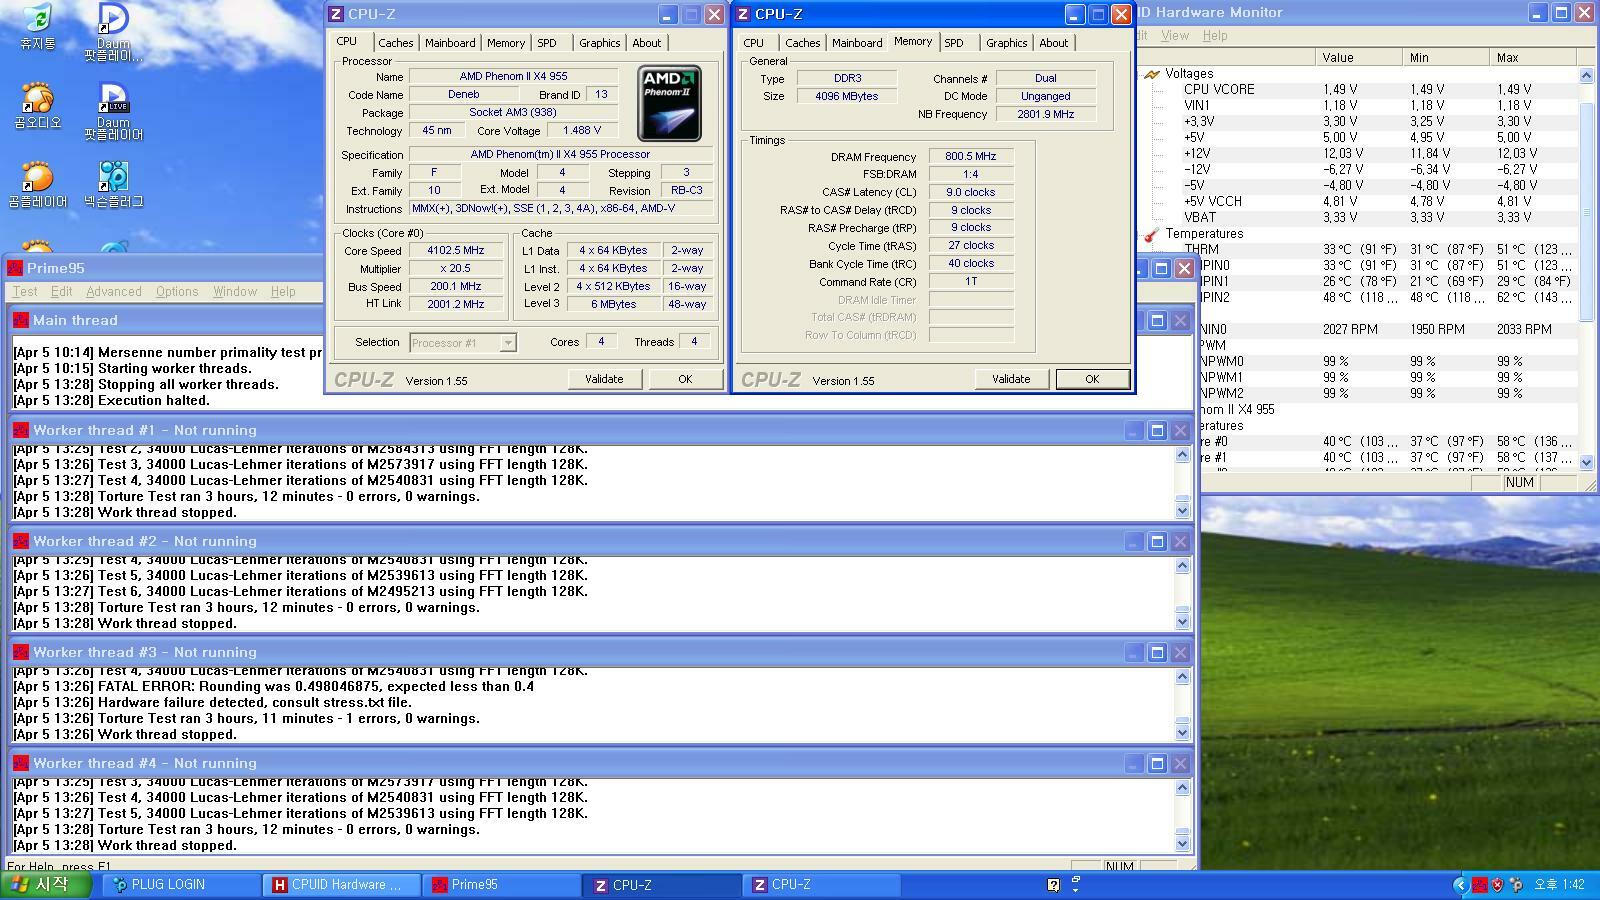The width and height of the screenshot is (1600, 900).
Task: Open the Mainboard tab in left CPU-Z
Action: pos(450,43)
